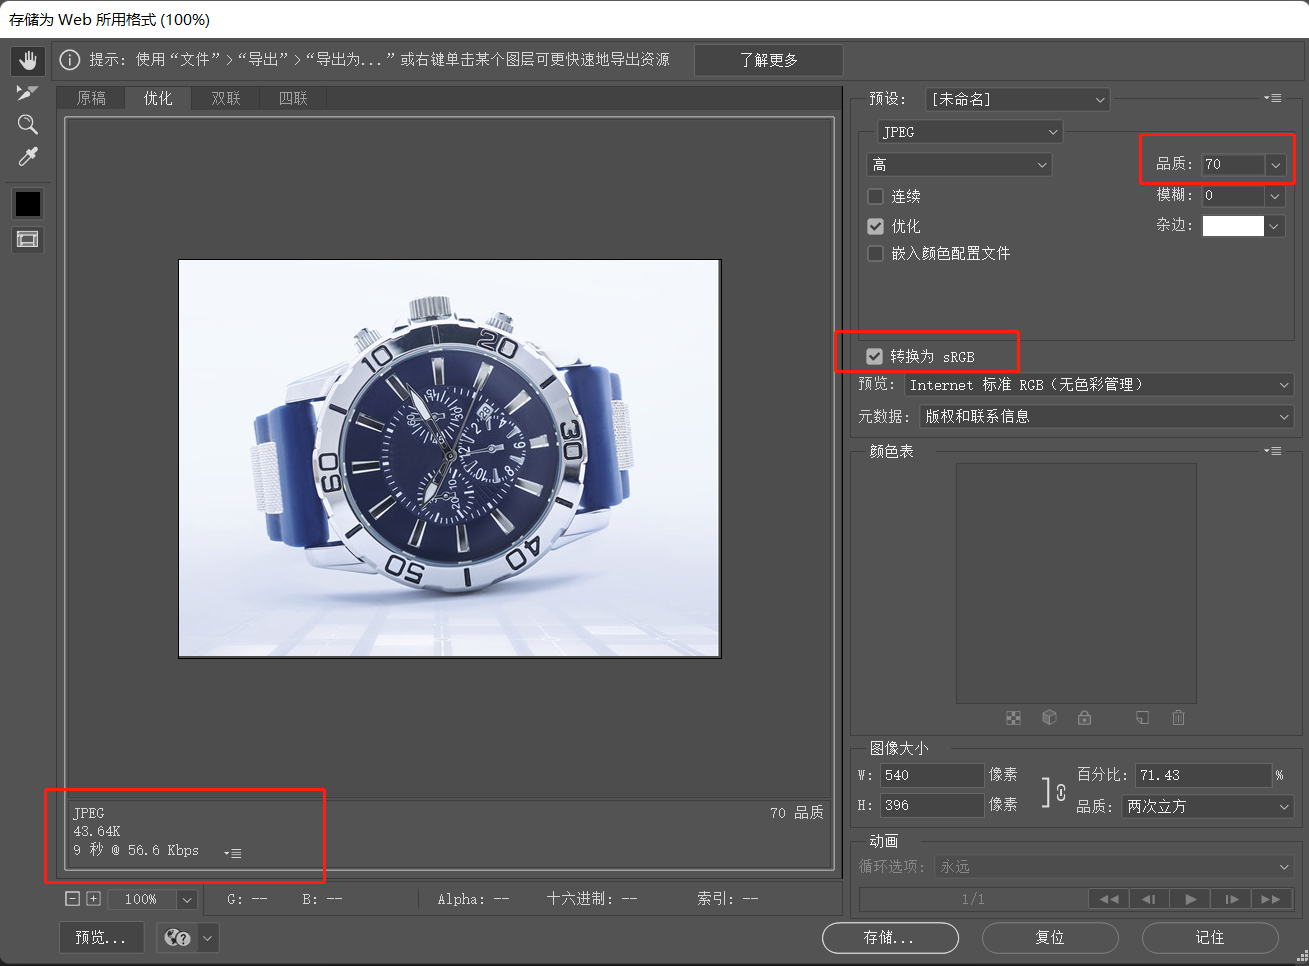The image size is (1309, 966).
Task: Select the Slice Select tool
Action: 28,92
